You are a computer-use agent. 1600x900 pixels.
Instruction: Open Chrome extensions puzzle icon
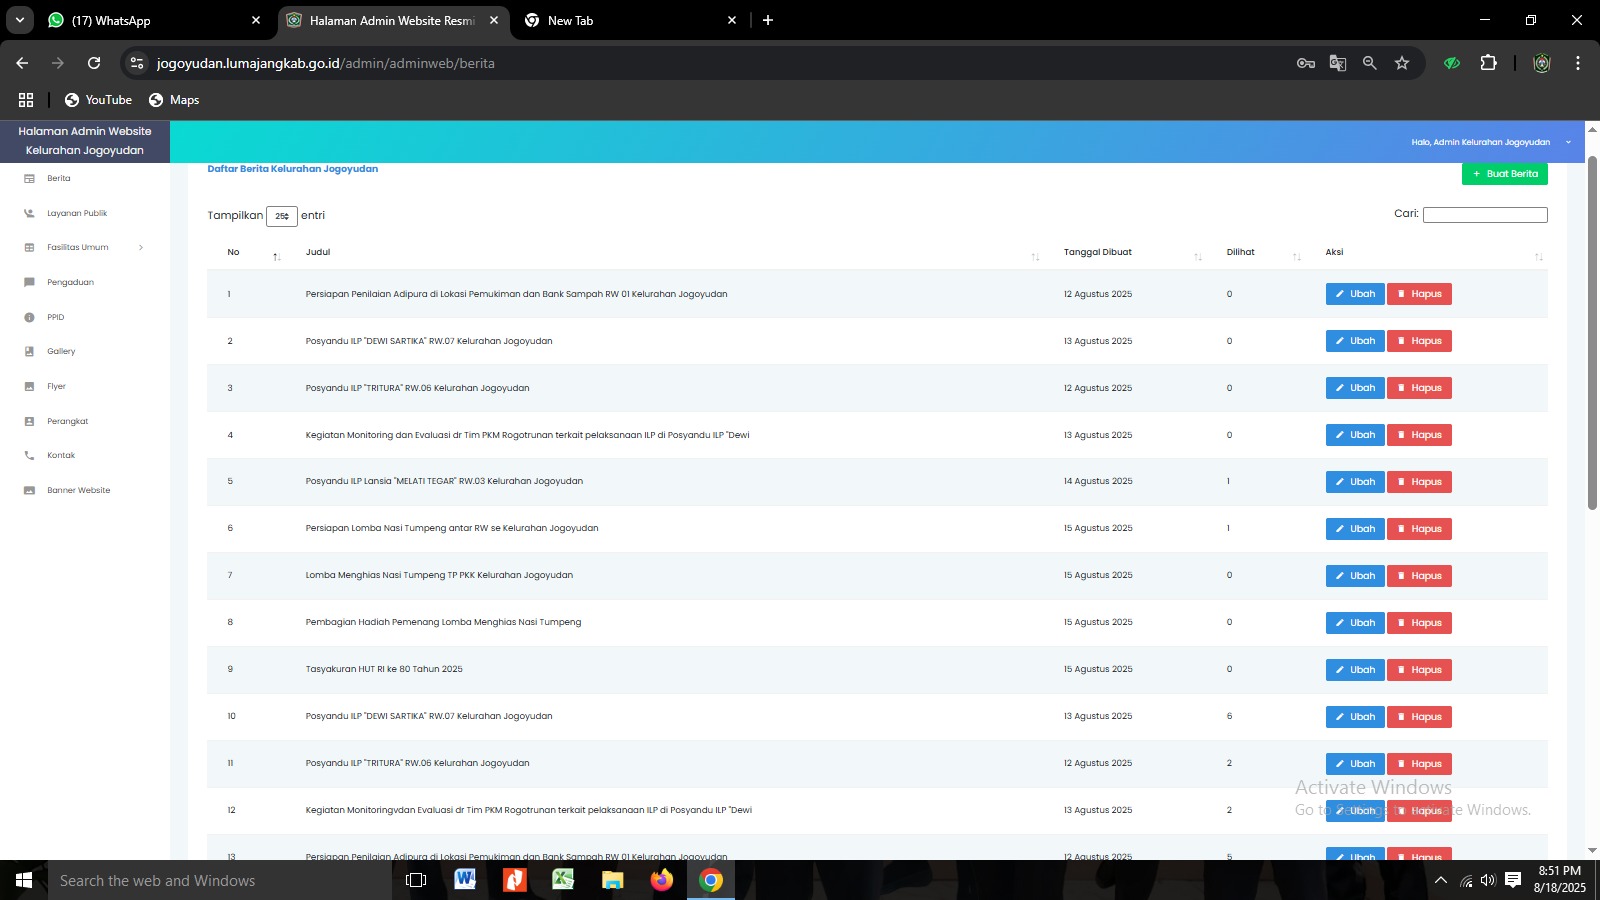(x=1488, y=63)
